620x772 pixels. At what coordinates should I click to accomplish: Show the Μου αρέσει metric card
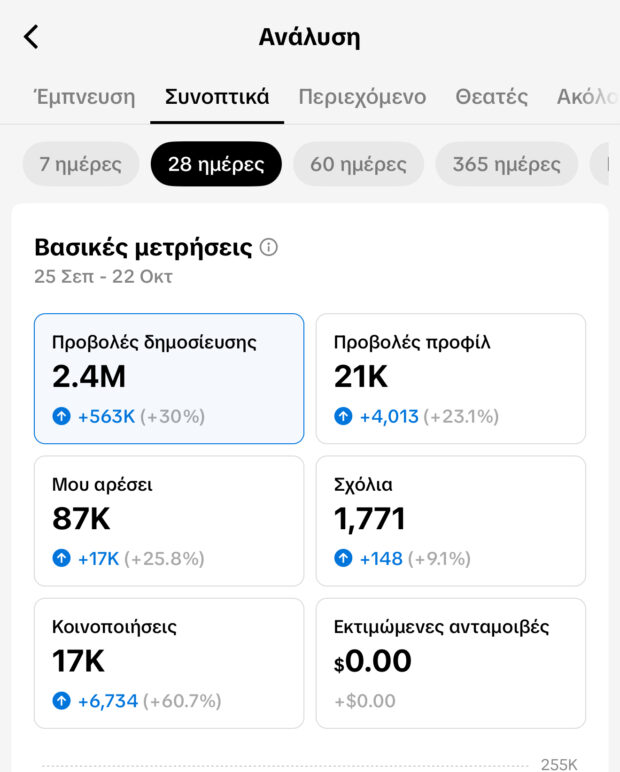pyautogui.click(x=169, y=521)
